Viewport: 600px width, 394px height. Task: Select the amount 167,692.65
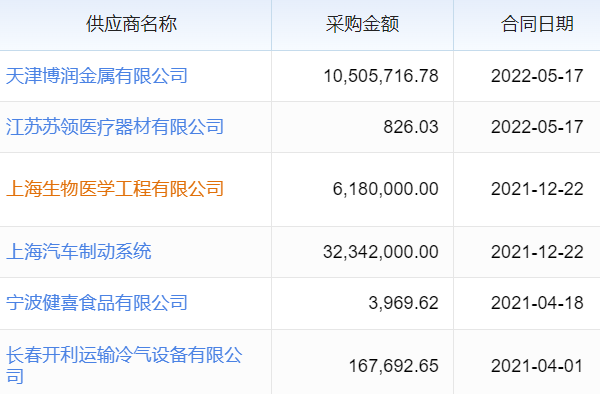393,366
